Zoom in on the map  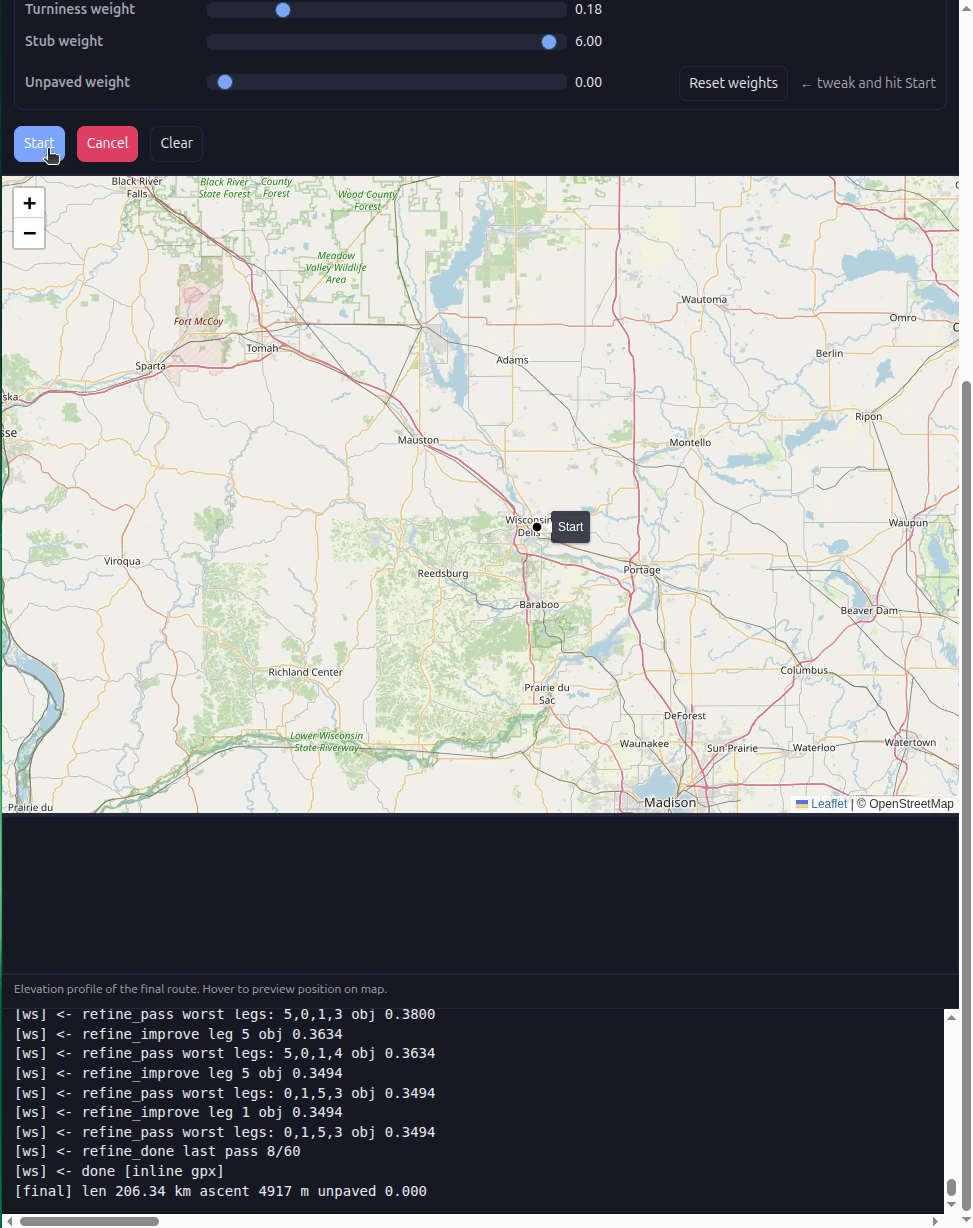coord(29,203)
